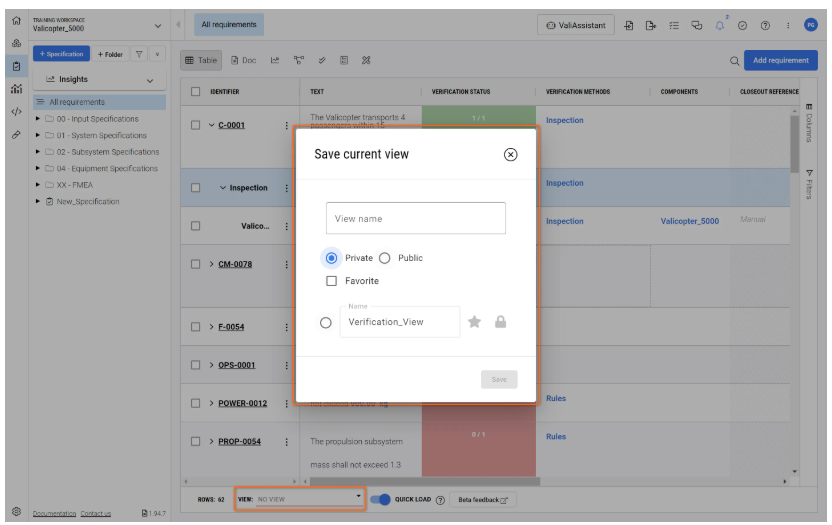
Task: Check the CM-0078 row checkbox
Action: [x=195, y=264]
